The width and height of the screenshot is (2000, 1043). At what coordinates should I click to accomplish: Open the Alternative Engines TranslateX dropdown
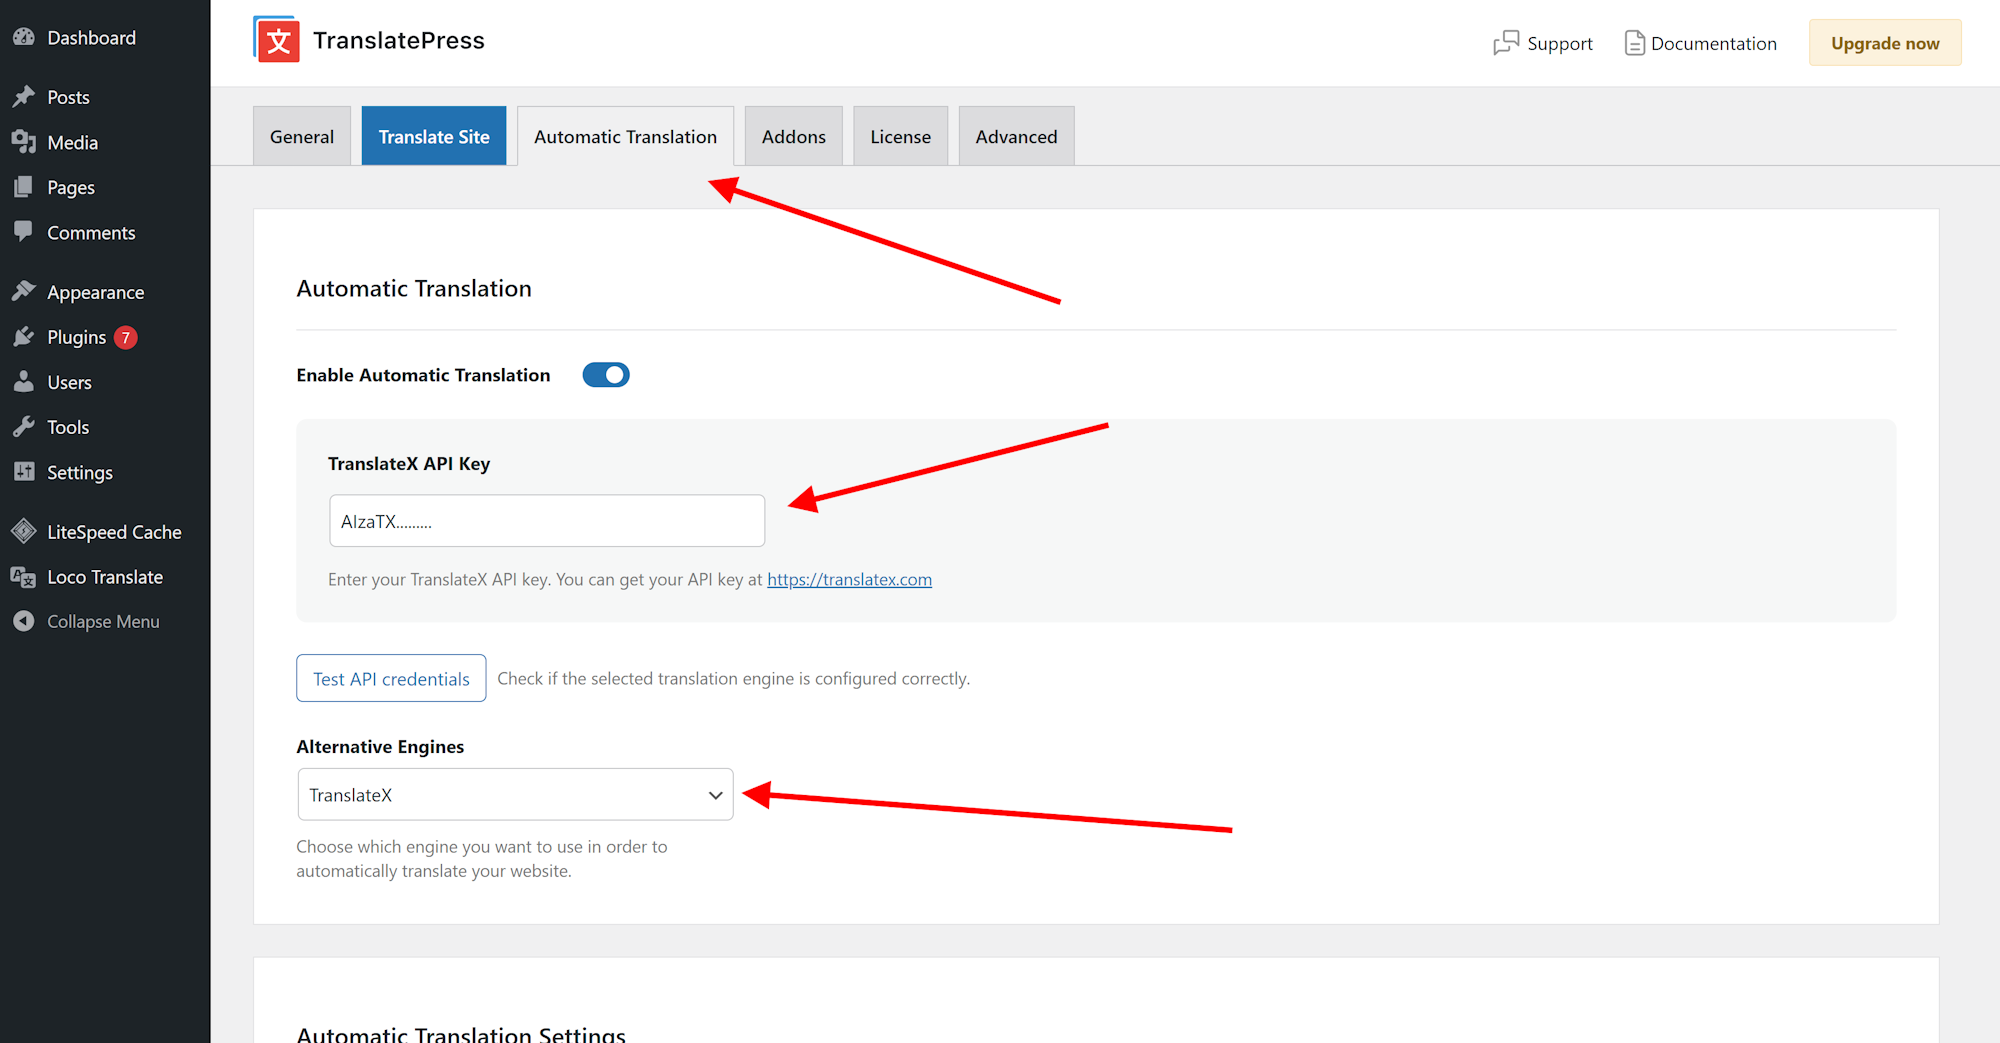tap(515, 795)
